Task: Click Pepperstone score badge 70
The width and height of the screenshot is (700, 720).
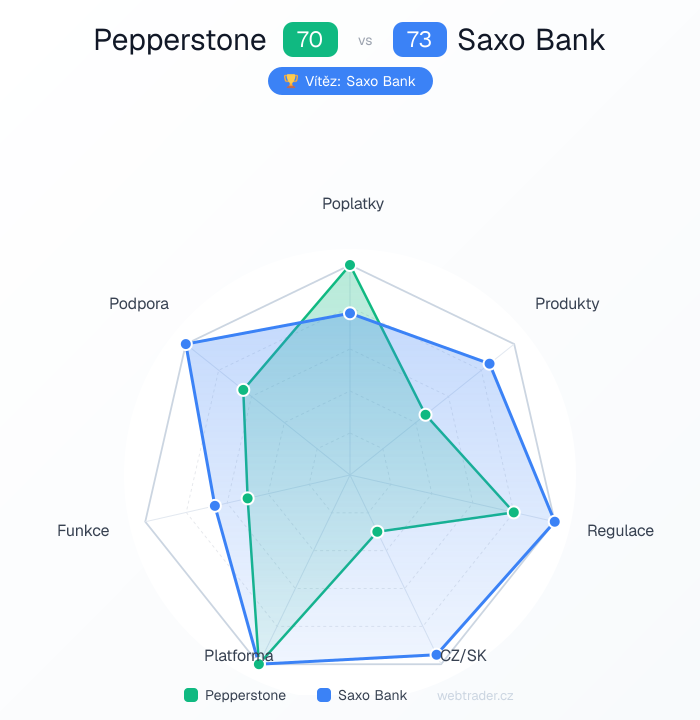Action: (x=310, y=40)
